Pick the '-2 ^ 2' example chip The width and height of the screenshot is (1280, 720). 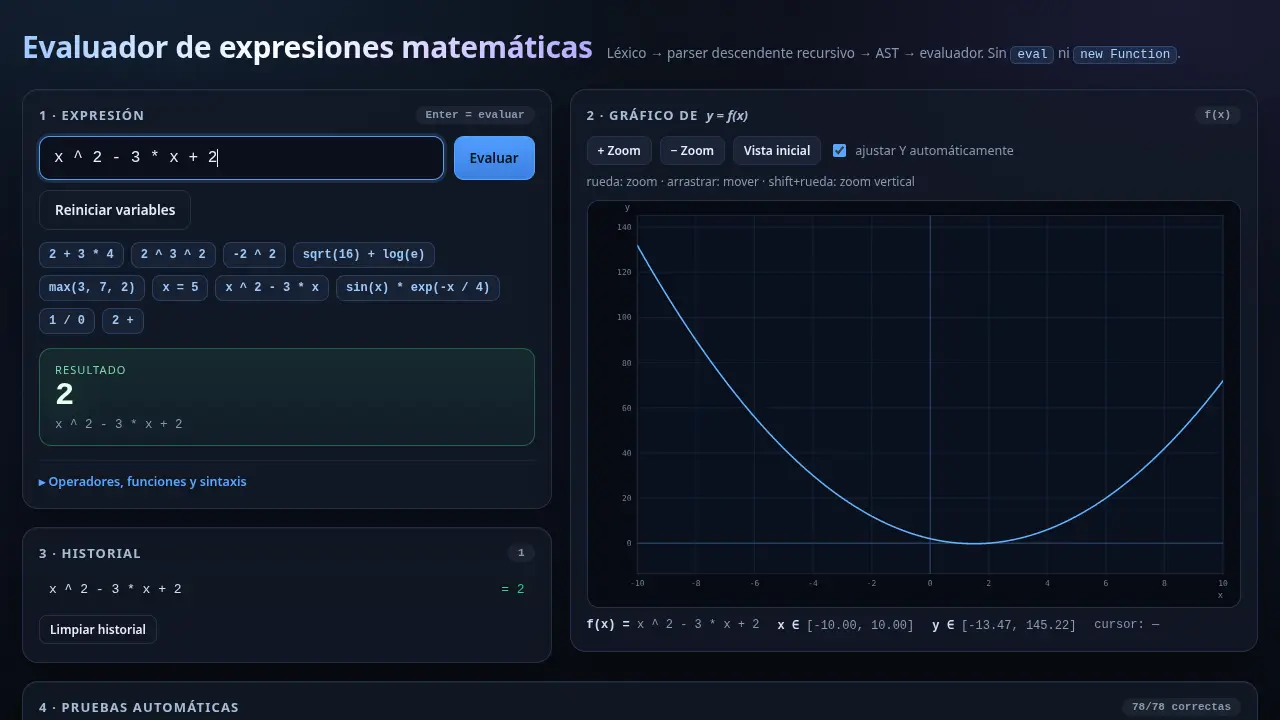[x=255, y=255]
